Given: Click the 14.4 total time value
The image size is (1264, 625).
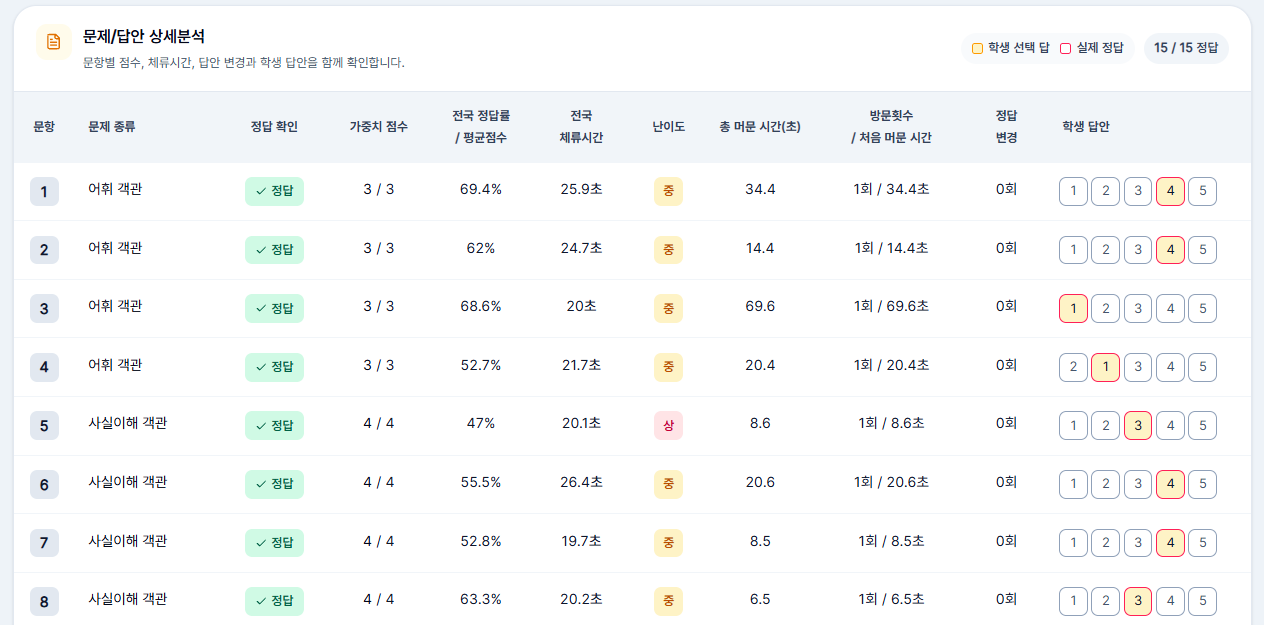Looking at the screenshot, I should click(760, 248).
